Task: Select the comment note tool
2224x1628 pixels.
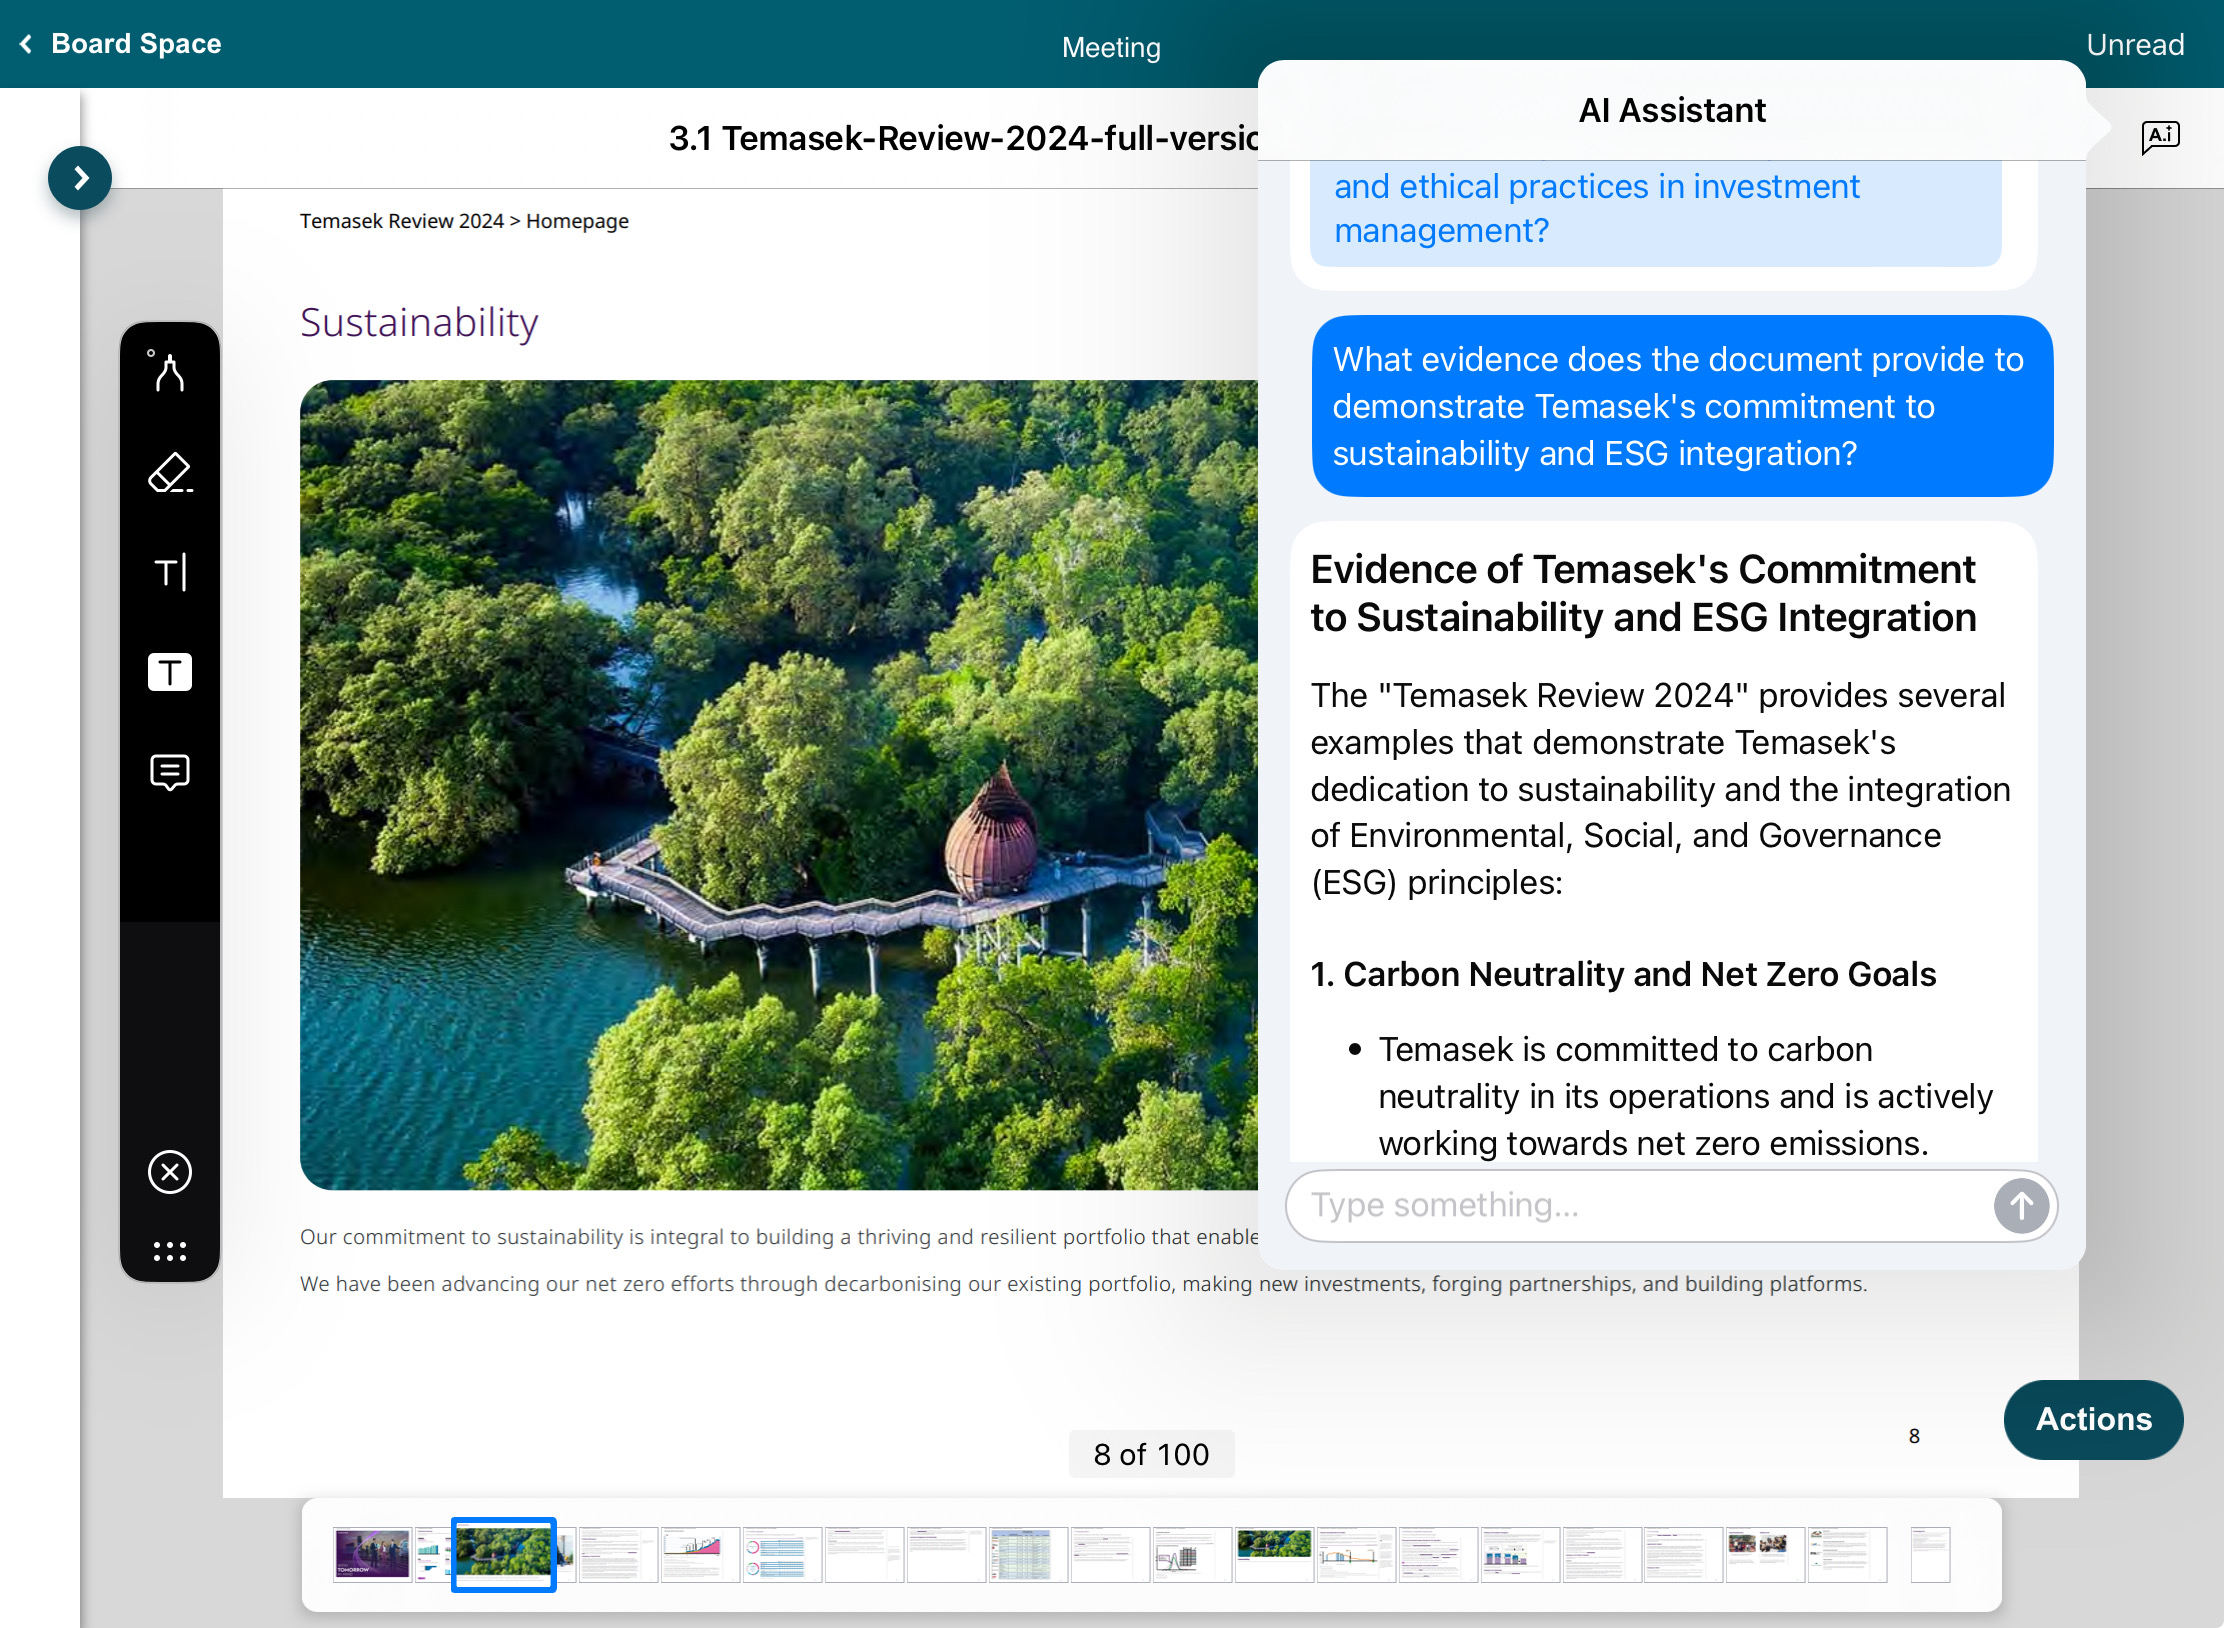Action: tap(169, 772)
